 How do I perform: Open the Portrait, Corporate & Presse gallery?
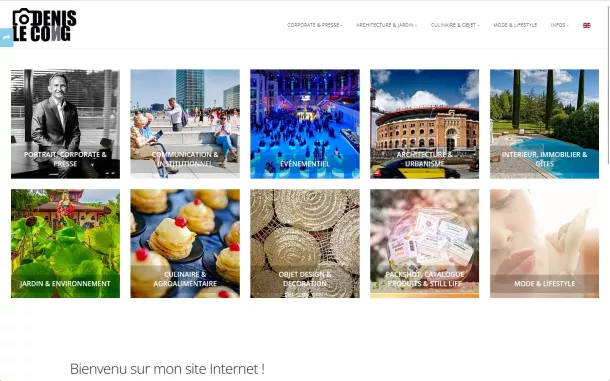click(65, 124)
